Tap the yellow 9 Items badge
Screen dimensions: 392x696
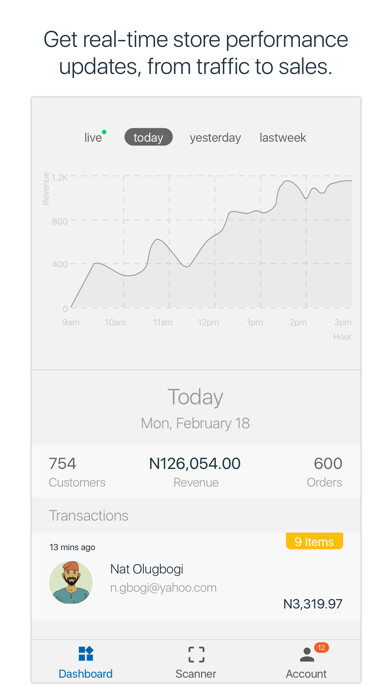point(314,542)
